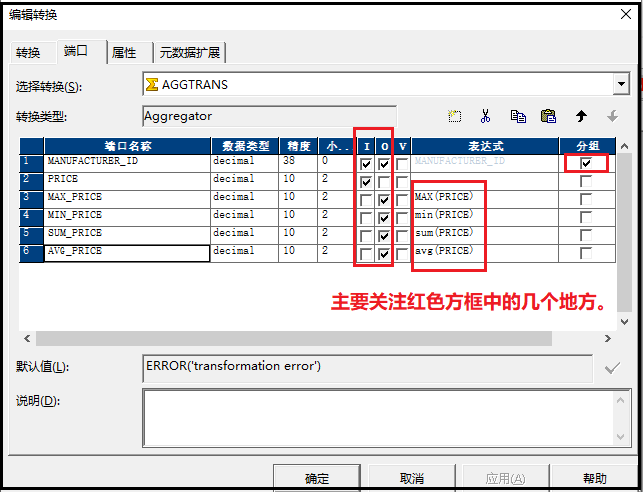Click horizontal scrollbar right arrow
Screen dimensions: 643x492
(607, 339)
